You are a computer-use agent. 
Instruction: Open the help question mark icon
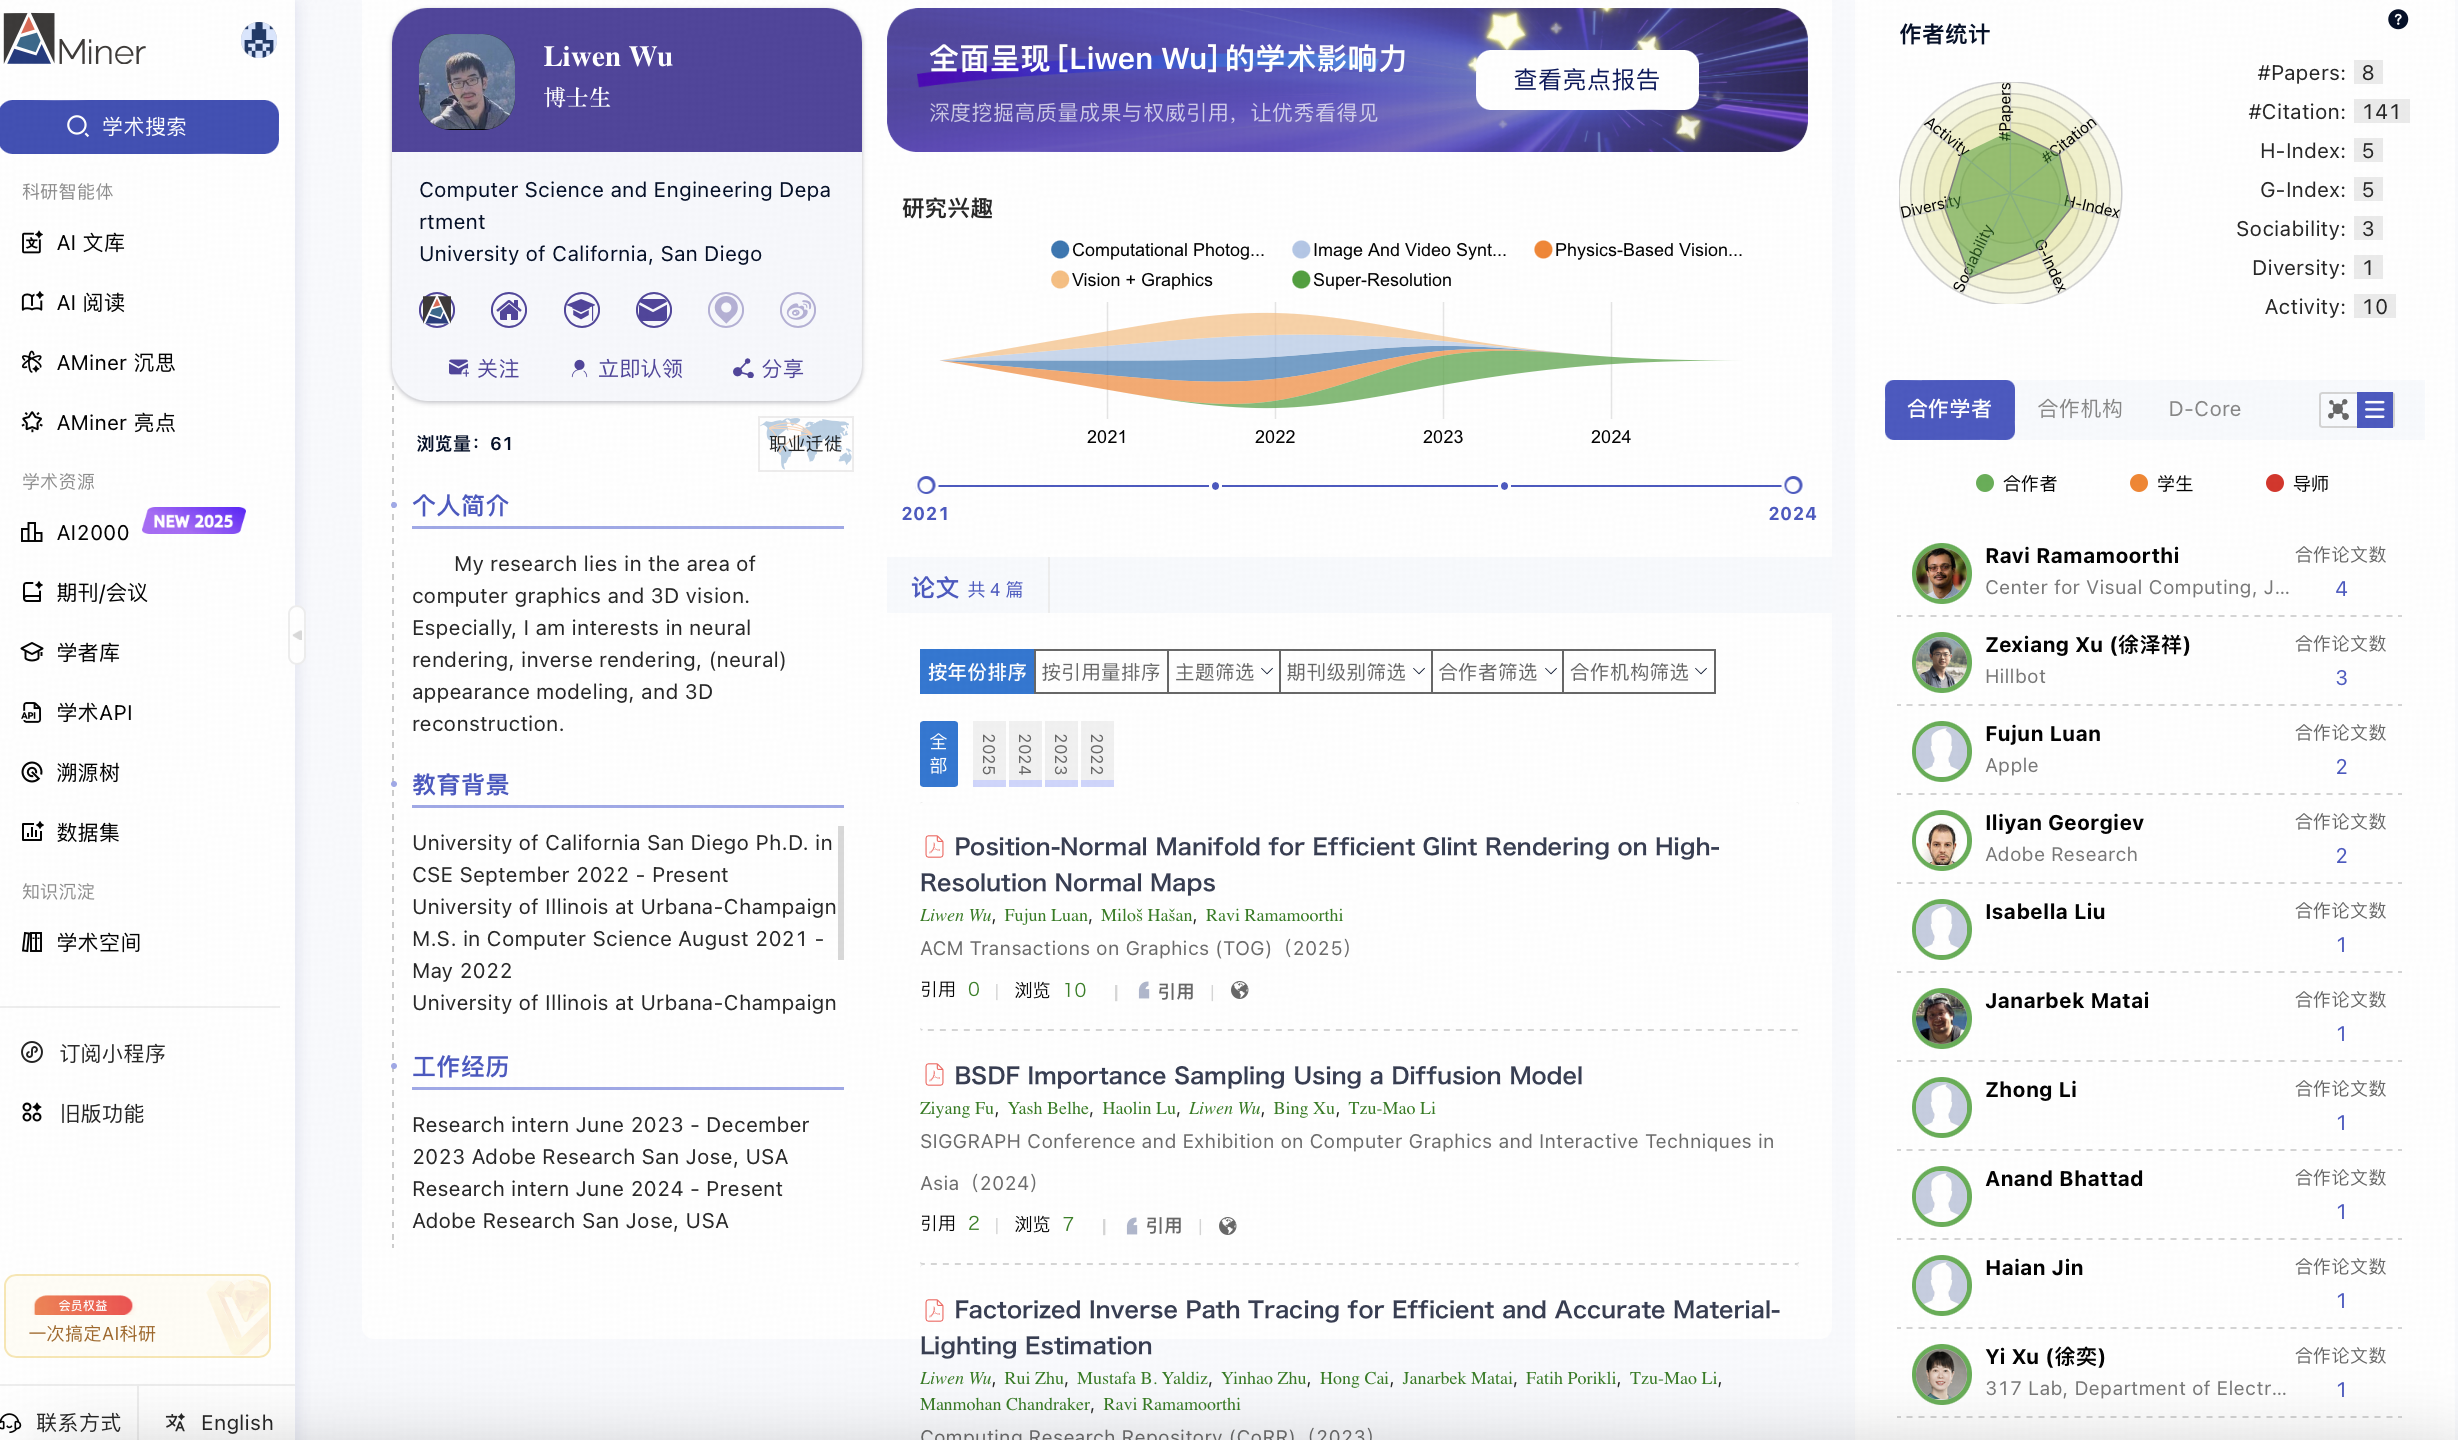point(2398,19)
